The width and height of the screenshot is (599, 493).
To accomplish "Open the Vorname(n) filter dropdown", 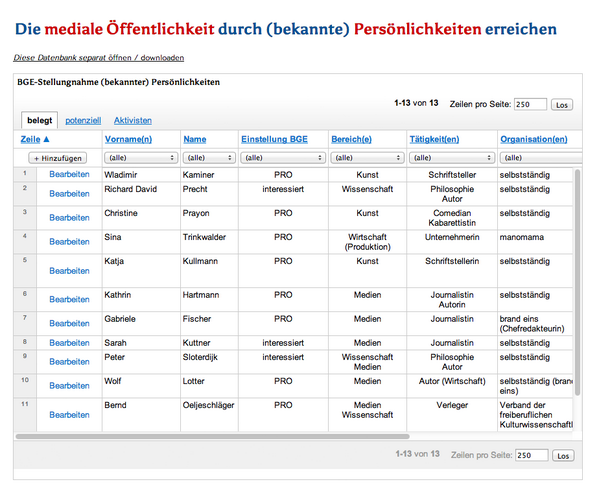I will (x=141, y=158).
